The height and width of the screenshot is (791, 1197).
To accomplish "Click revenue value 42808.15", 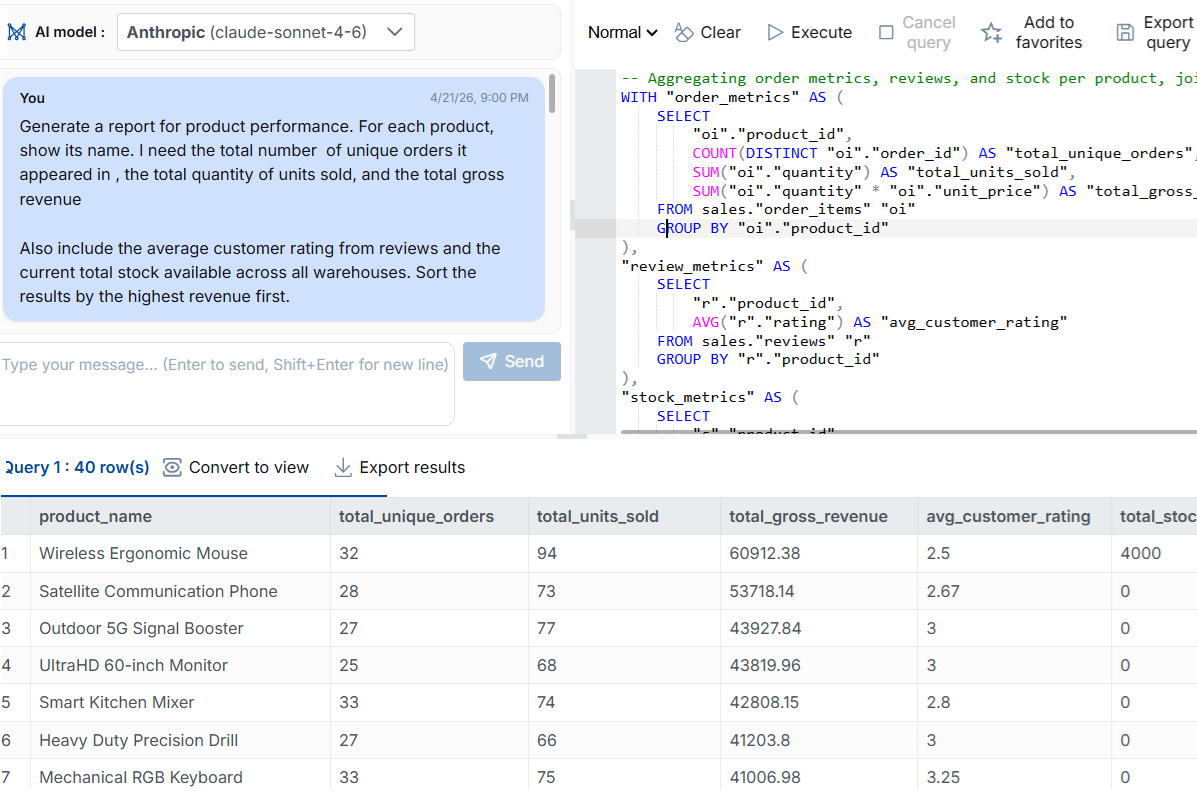I will tap(763, 702).
